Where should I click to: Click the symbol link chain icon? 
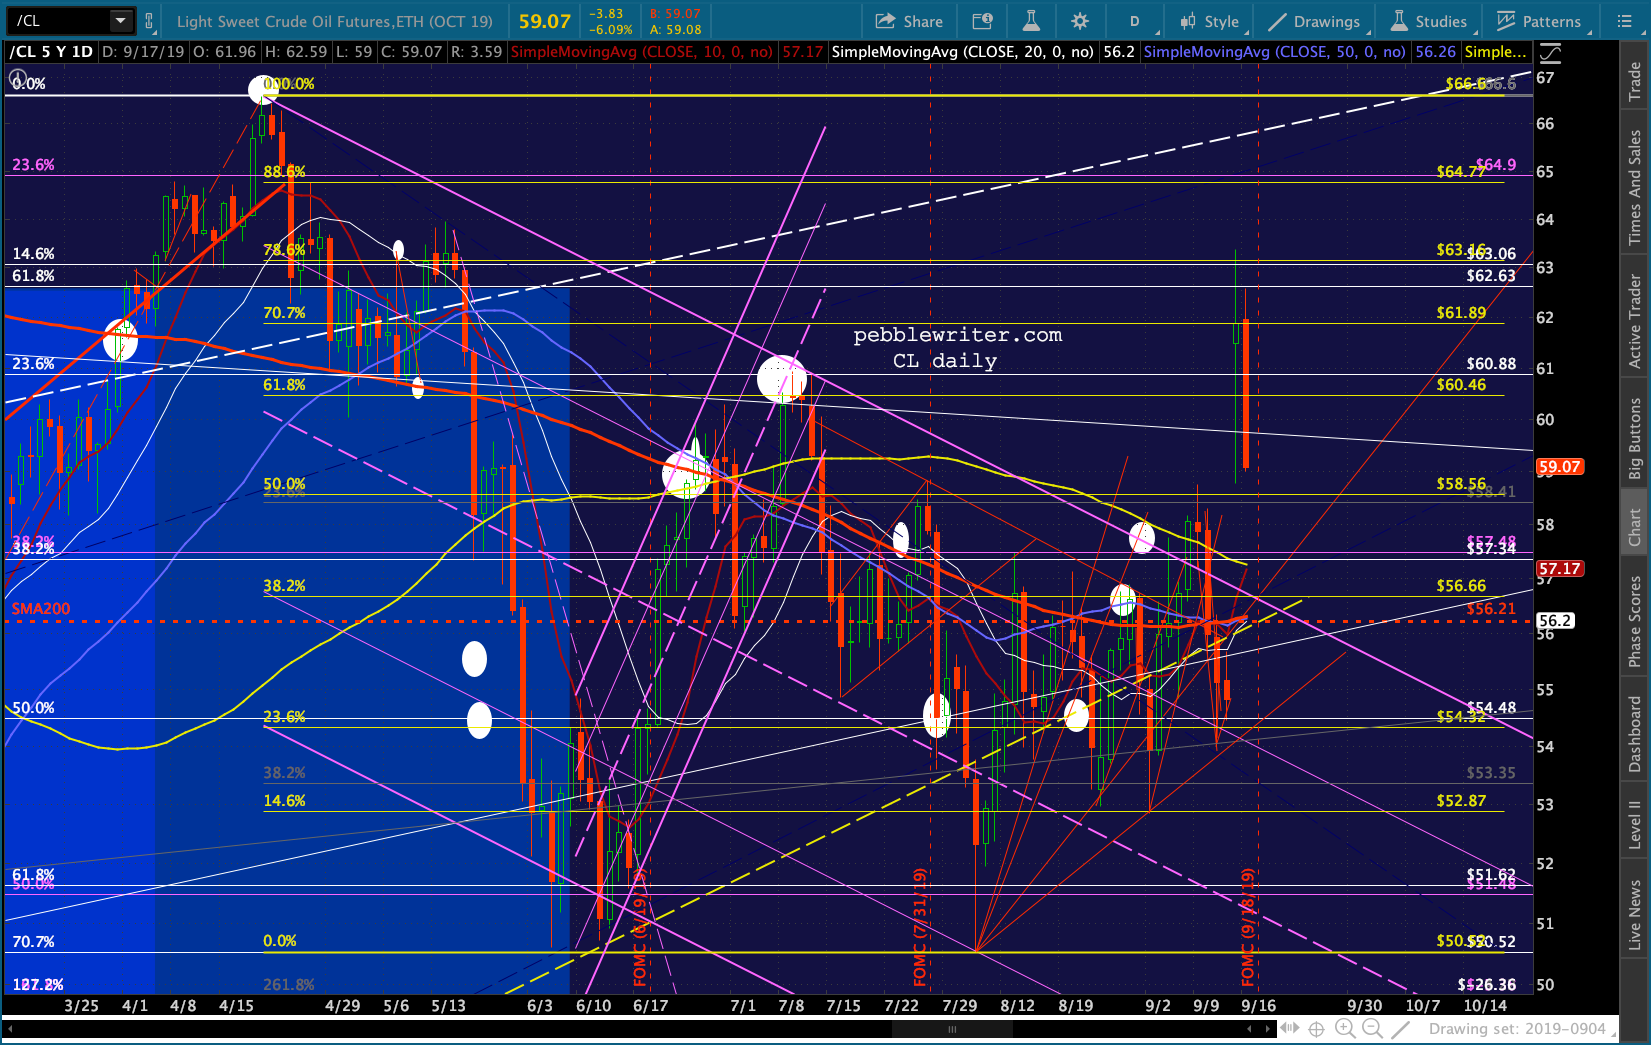(x=149, y=21)
